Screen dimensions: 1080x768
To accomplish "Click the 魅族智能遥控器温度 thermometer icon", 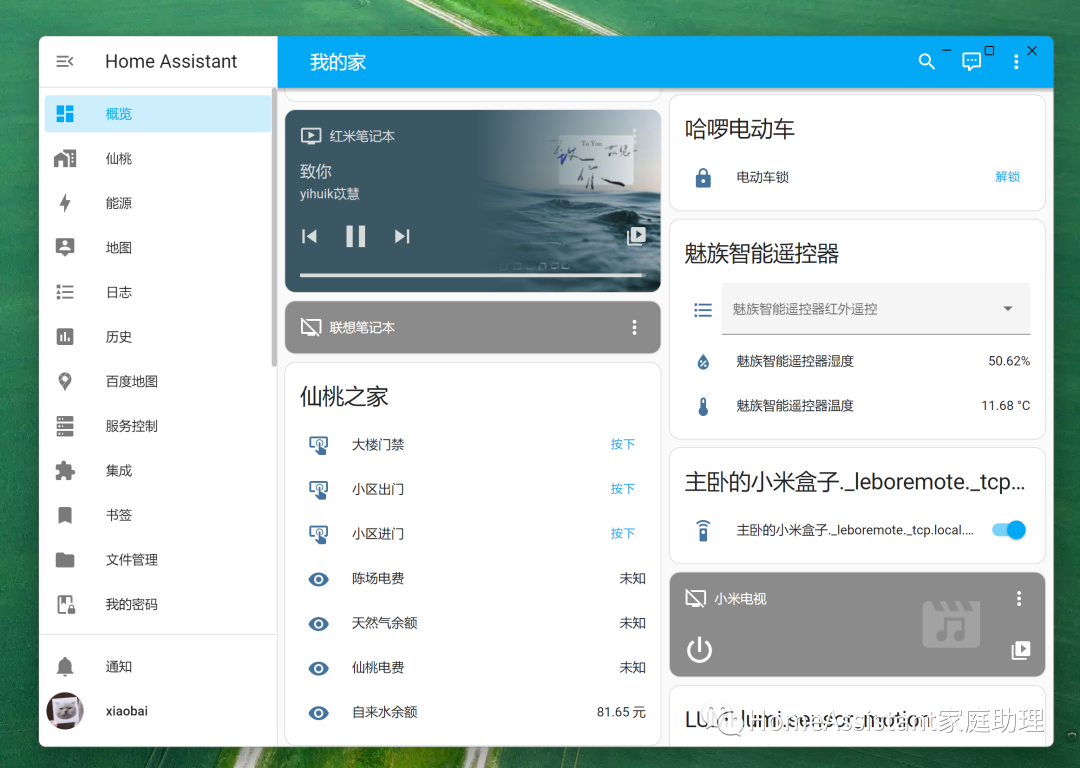I will pyautogui.click(x=703, y=406).
